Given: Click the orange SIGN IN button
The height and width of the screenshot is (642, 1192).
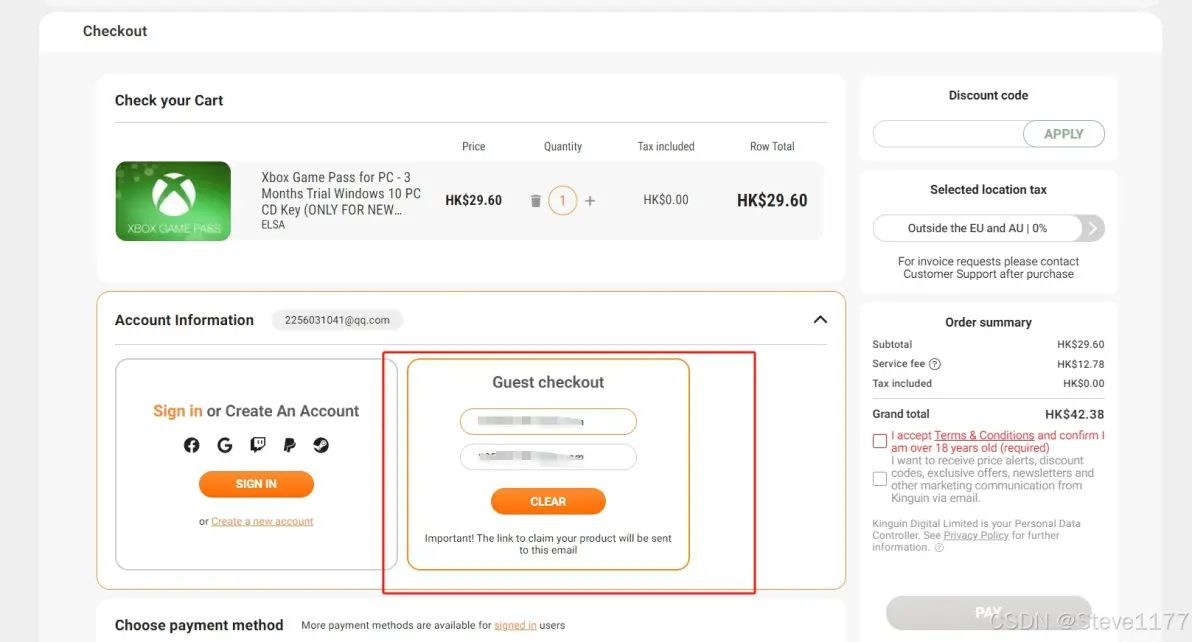Looking at the screenshot, I should click(x=256, y=484).
